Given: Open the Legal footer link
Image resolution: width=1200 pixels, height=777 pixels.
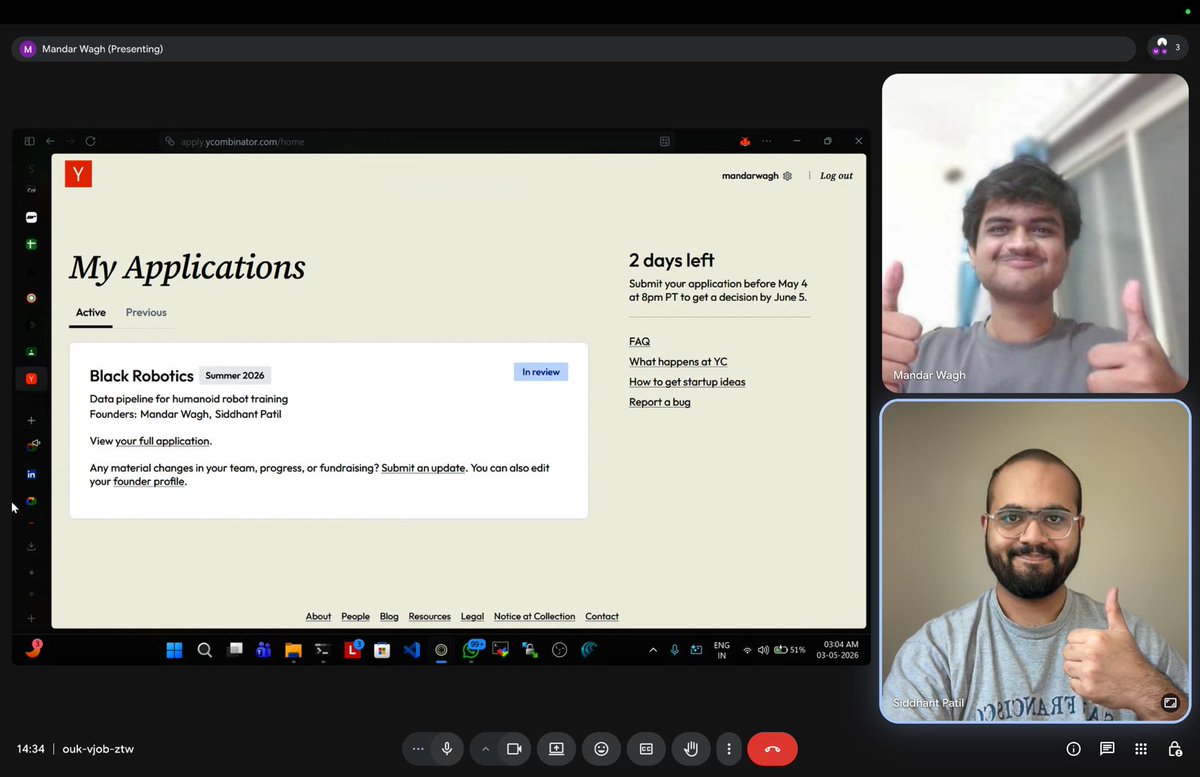Looking at the screenshot, I should [x=472, y=616].
